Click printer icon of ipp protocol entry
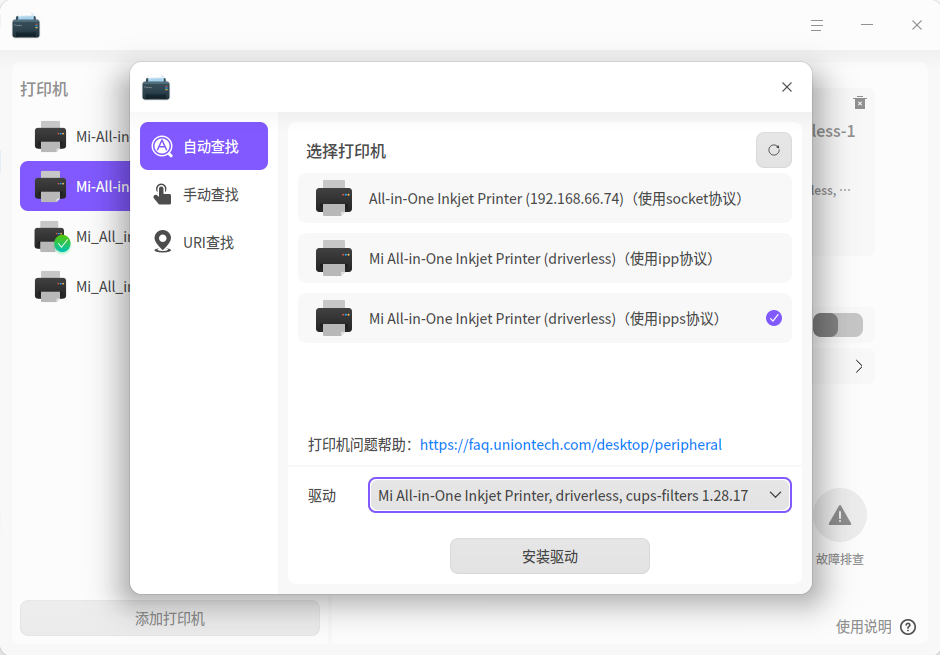The image size is (940, 655). [x=334, y=258]
